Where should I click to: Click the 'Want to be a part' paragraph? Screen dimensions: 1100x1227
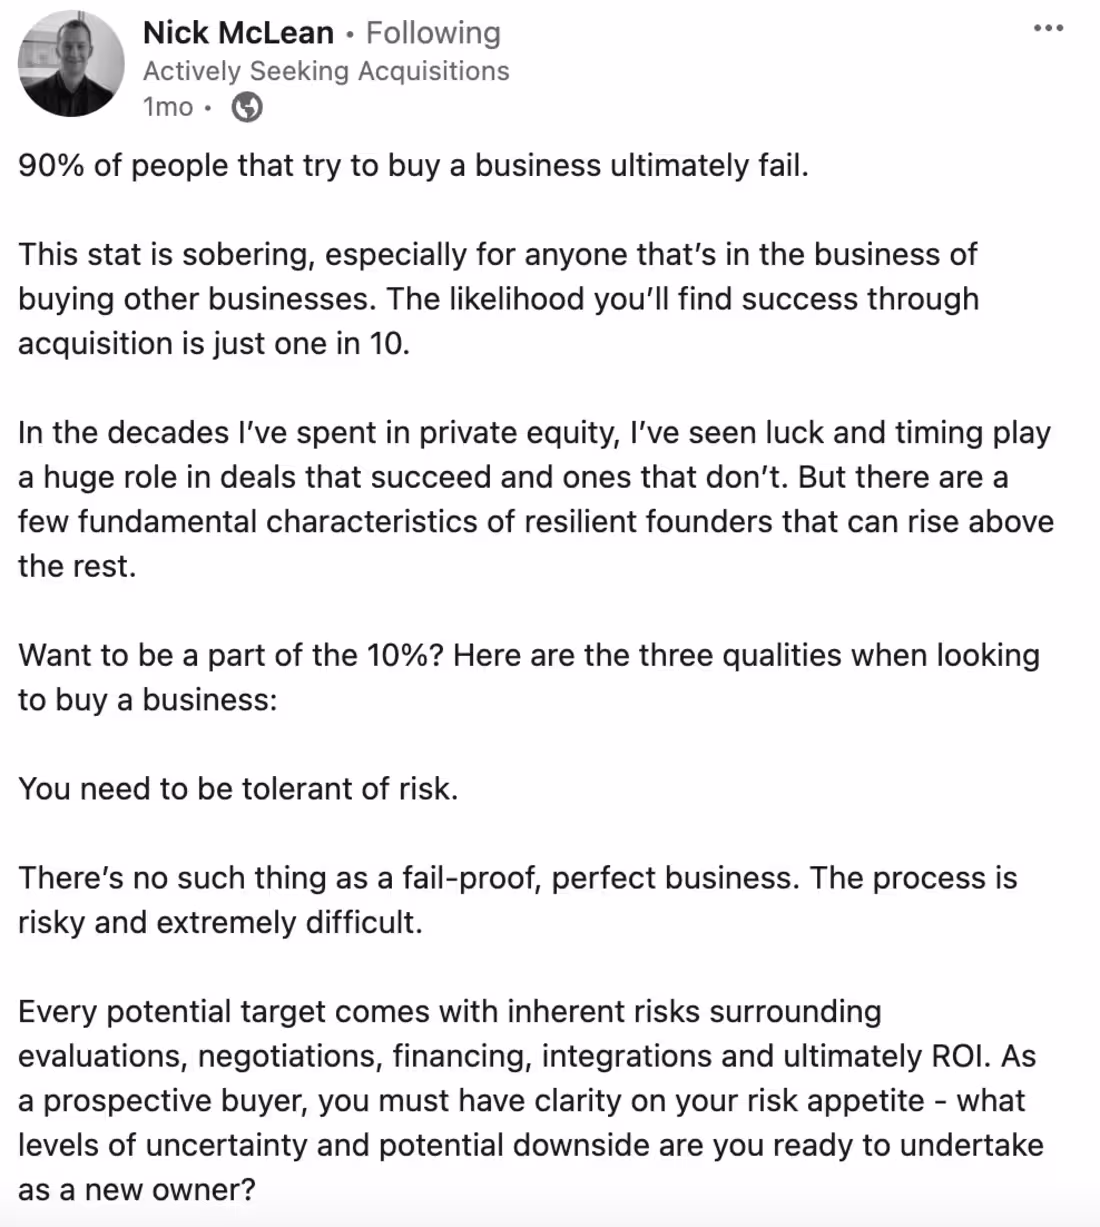(x=528, y=677)
